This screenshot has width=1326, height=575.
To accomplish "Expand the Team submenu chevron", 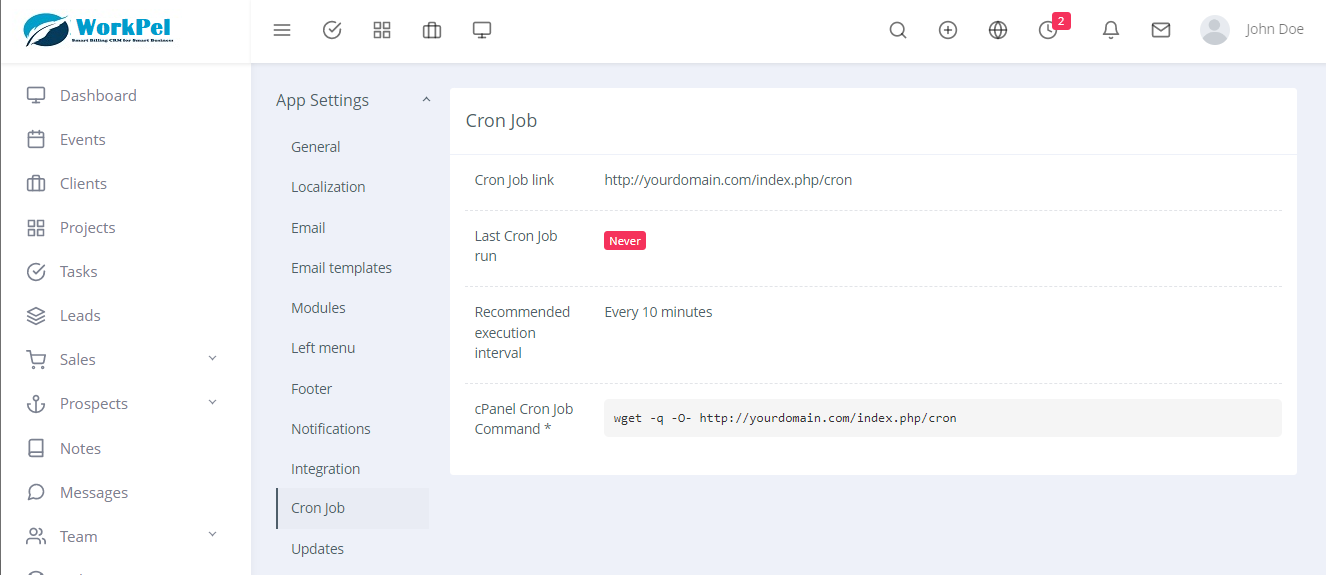I will coord(212,534).
